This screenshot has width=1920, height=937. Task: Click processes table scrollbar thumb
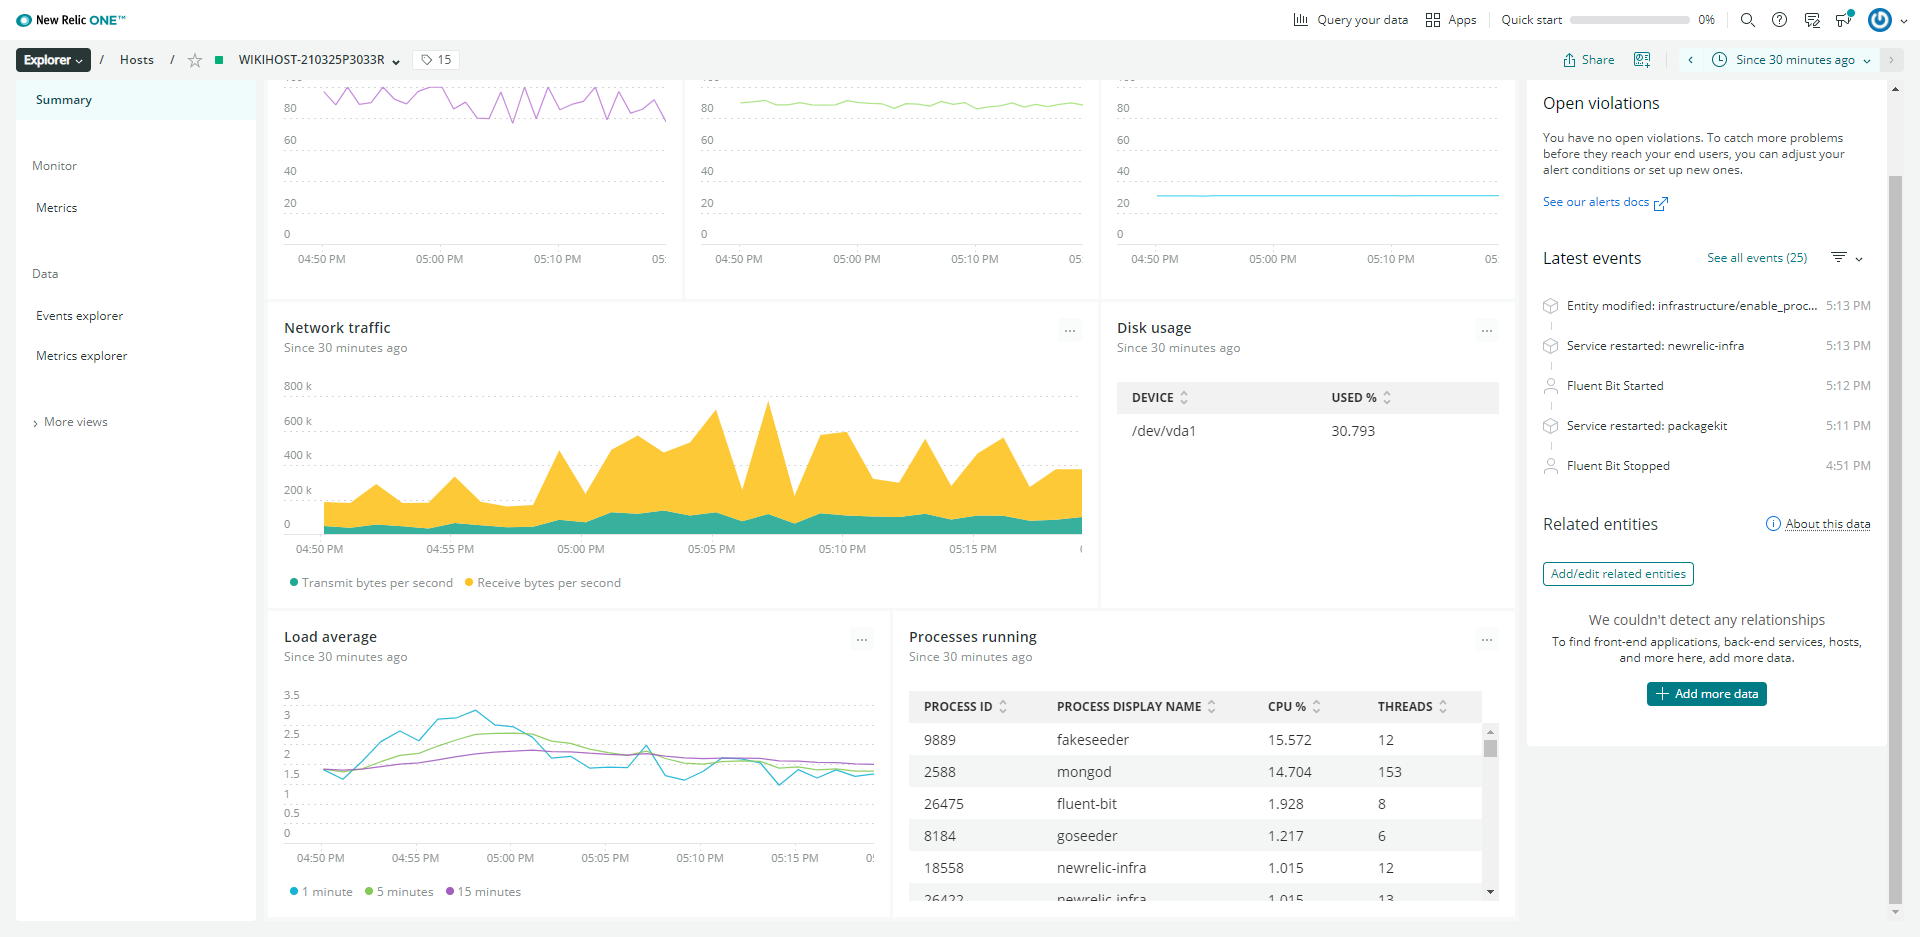click(x=1490, y=748)
